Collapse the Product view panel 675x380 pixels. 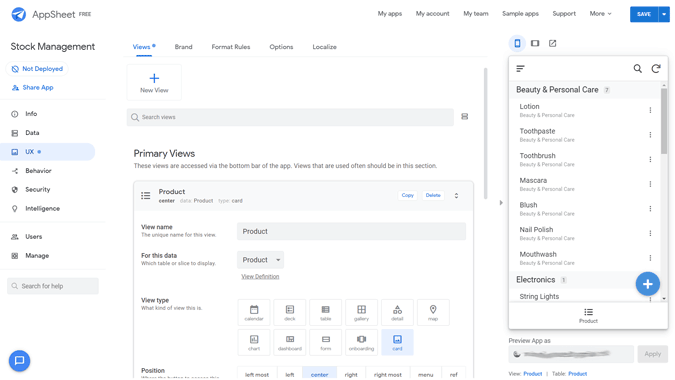tap(456, 196)
